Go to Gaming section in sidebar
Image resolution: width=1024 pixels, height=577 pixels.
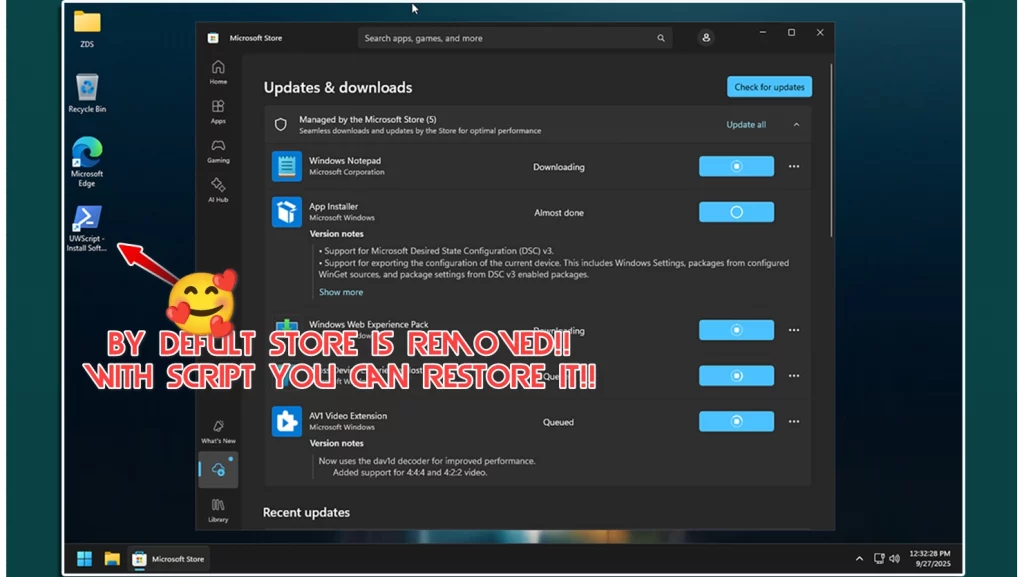coord(218,150)
